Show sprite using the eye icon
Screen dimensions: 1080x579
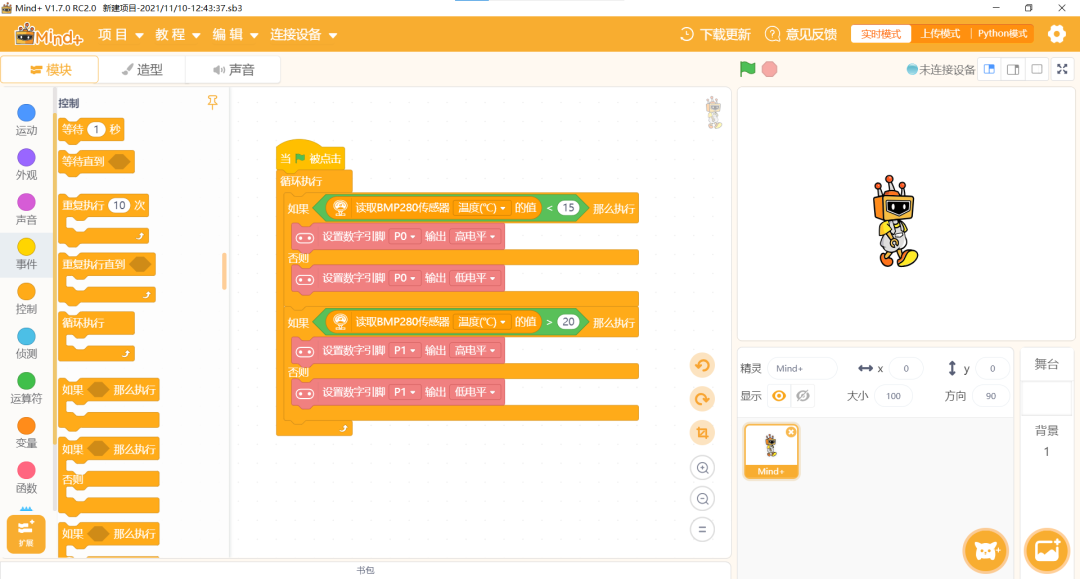(x=779, y=396)
